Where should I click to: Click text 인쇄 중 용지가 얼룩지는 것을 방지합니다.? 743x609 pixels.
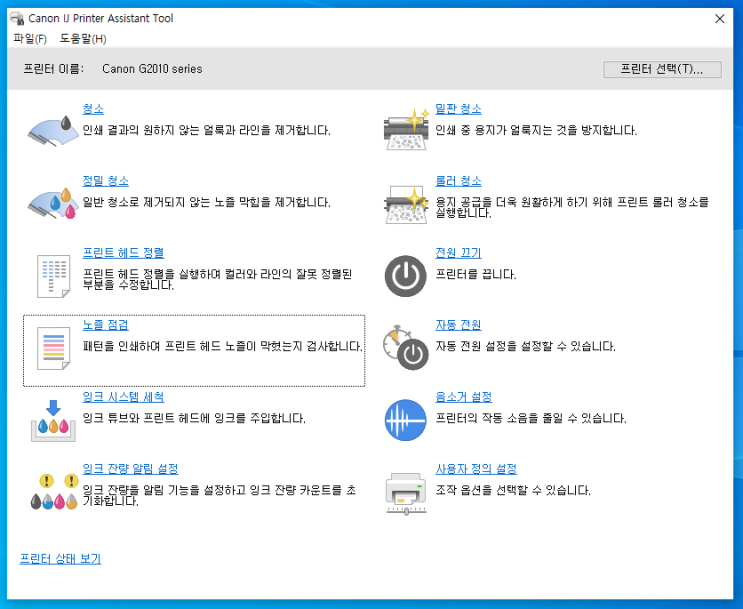tap(536, 130)
